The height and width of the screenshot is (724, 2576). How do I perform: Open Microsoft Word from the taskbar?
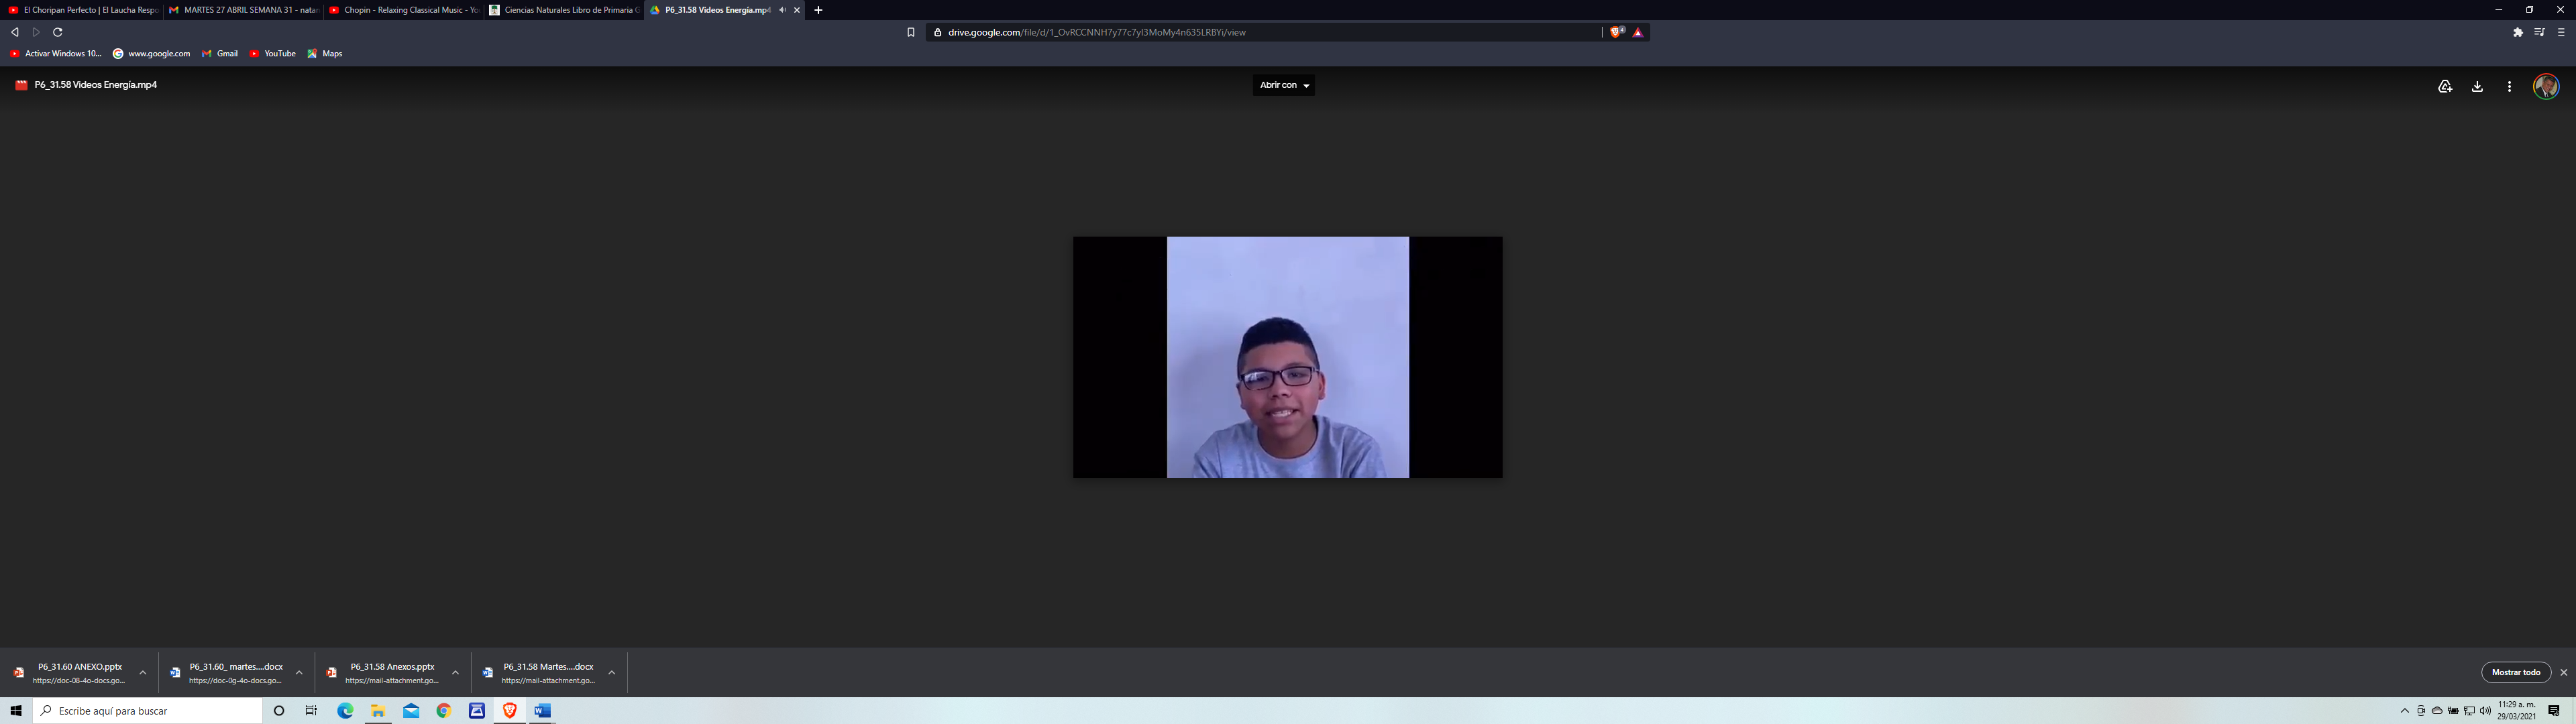542,711
